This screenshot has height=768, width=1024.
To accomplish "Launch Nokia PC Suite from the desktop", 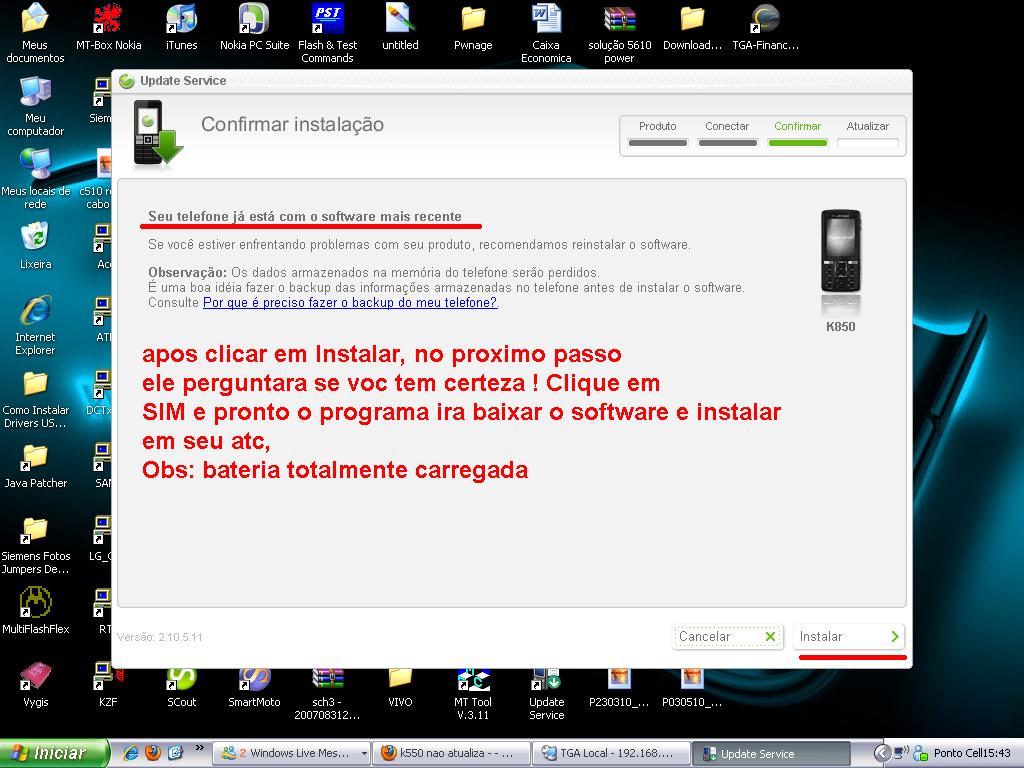I will (254, 27).
